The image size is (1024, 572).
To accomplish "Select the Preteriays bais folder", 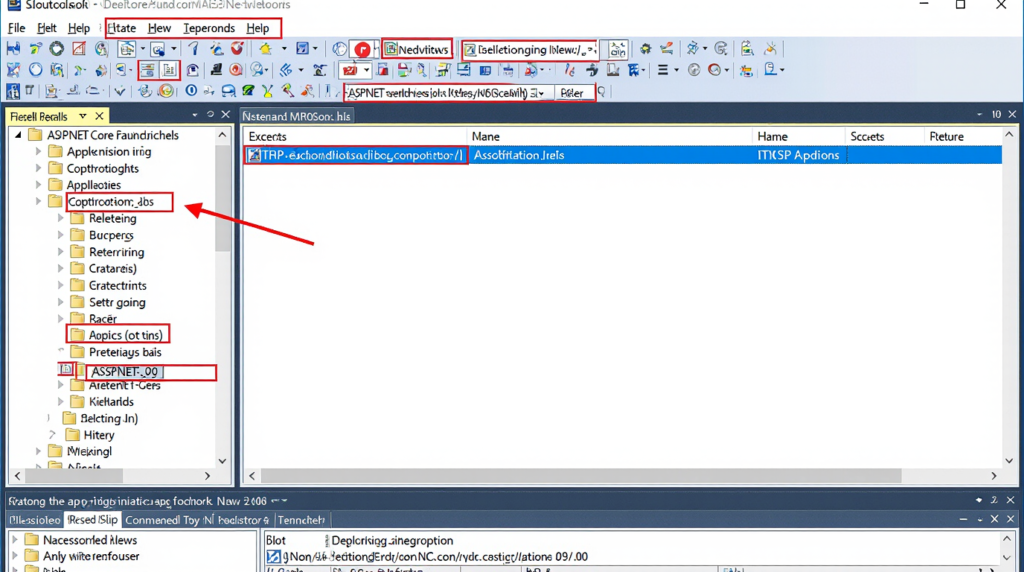I will tap(125, 352).
